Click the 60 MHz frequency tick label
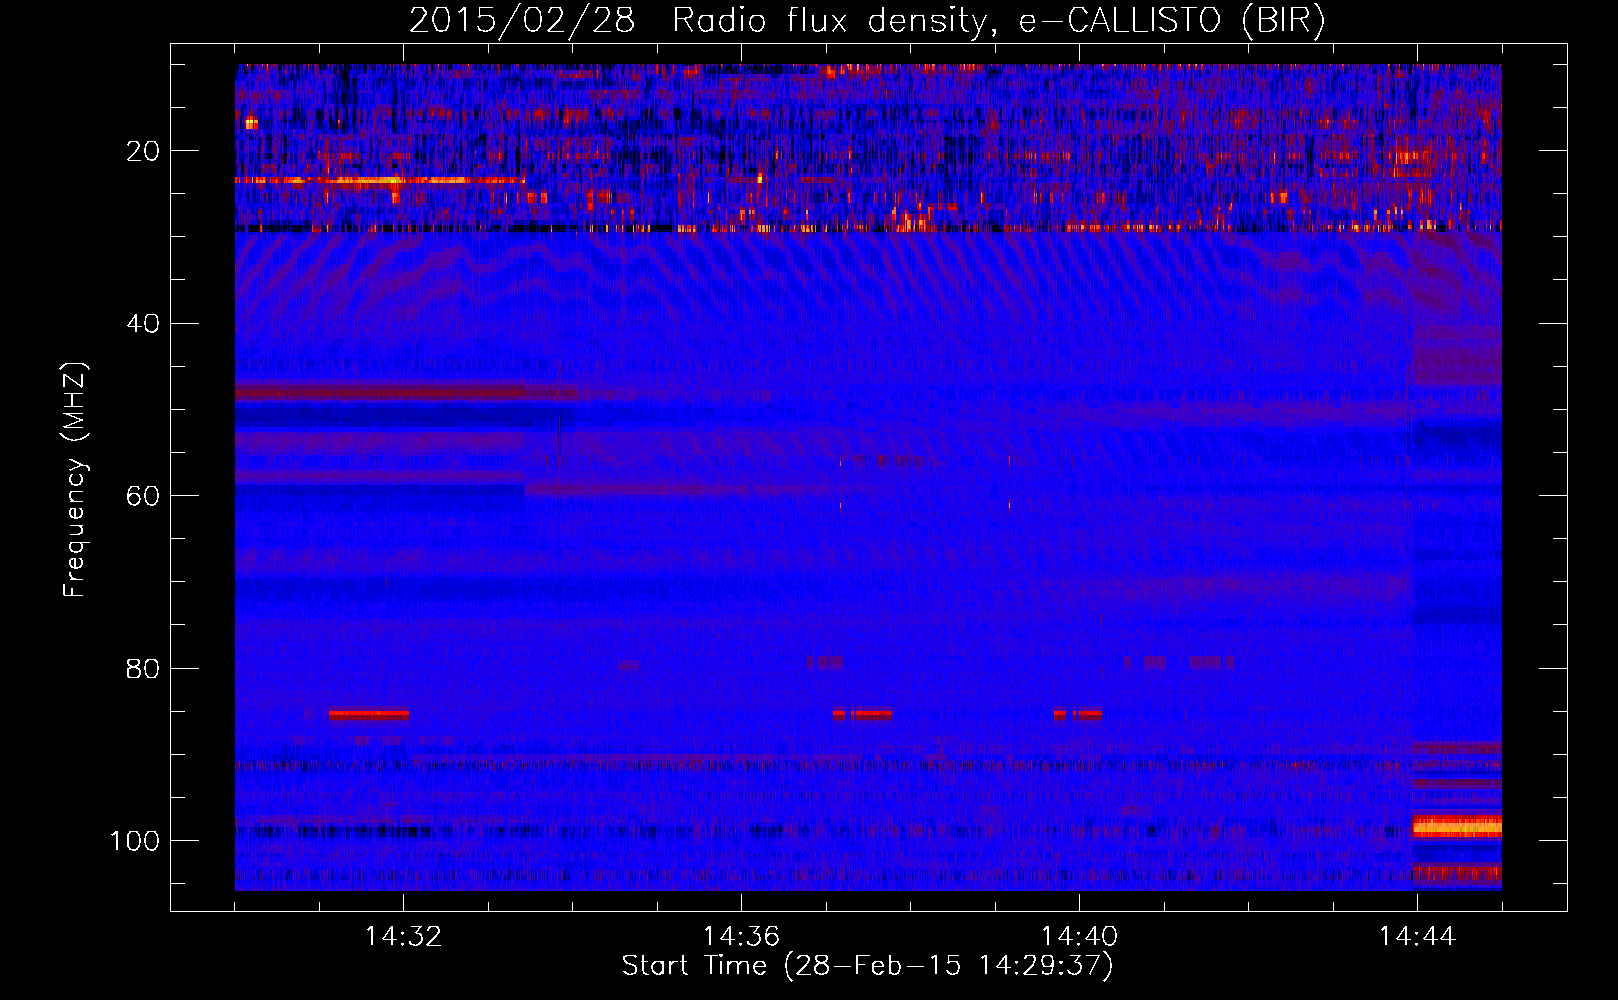The image size is (1618, 1000). [143, 496]
